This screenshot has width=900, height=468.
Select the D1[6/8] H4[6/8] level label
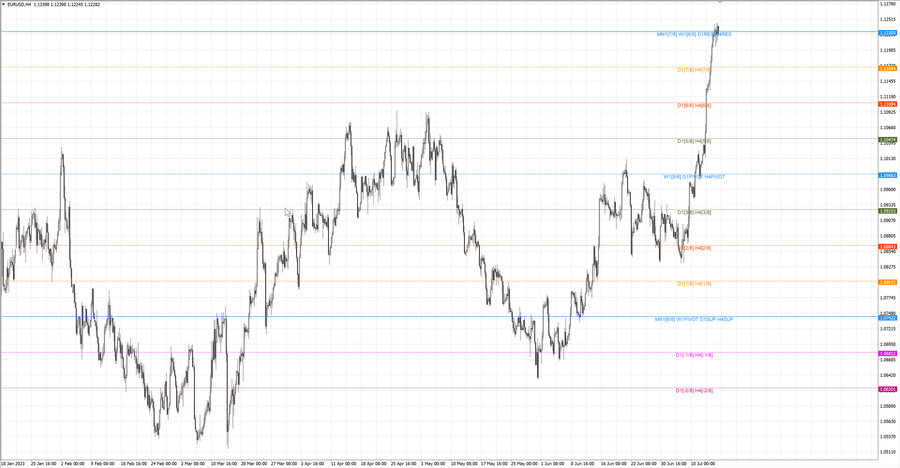point(694,106)
